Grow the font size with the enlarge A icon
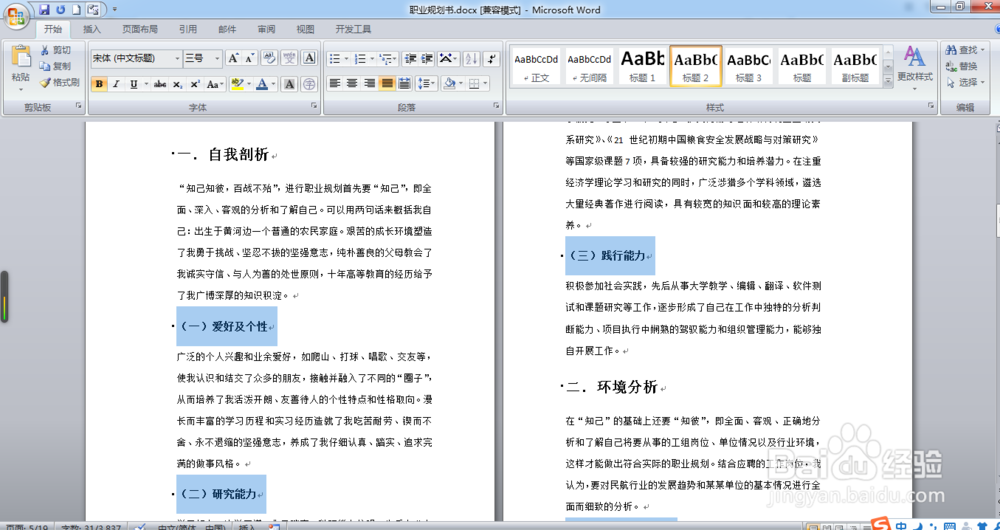The image size is (1000, 530). [233, 58]
